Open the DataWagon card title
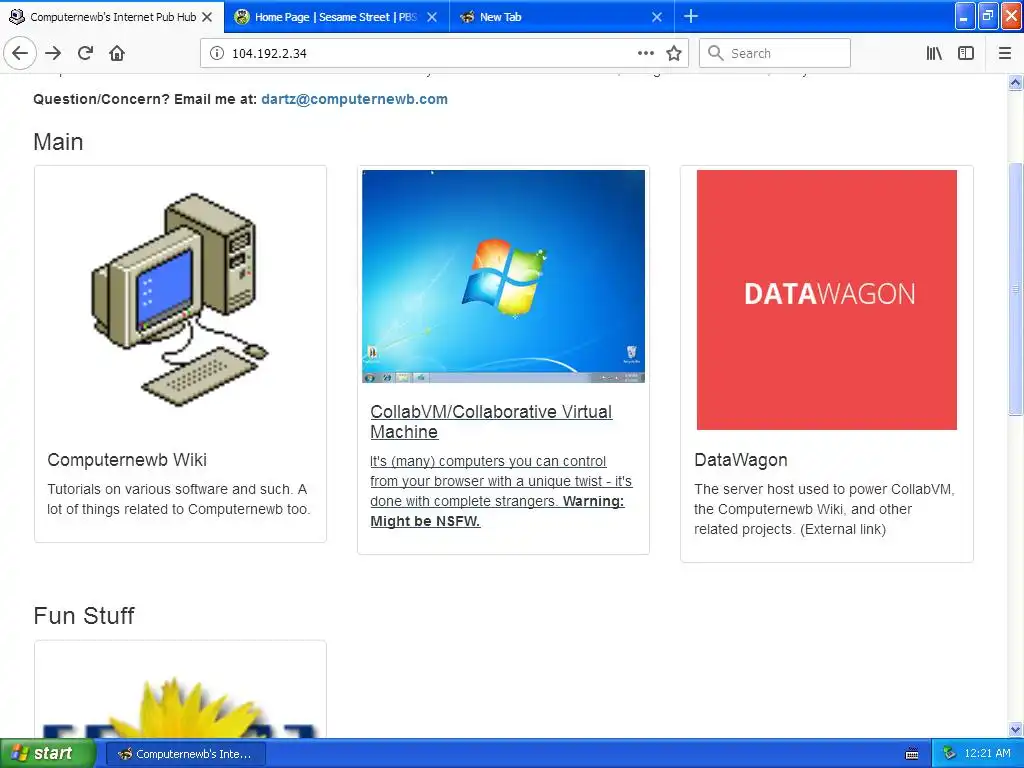The width and height of the screenshot is (1024, 768). tap(741, 460)
